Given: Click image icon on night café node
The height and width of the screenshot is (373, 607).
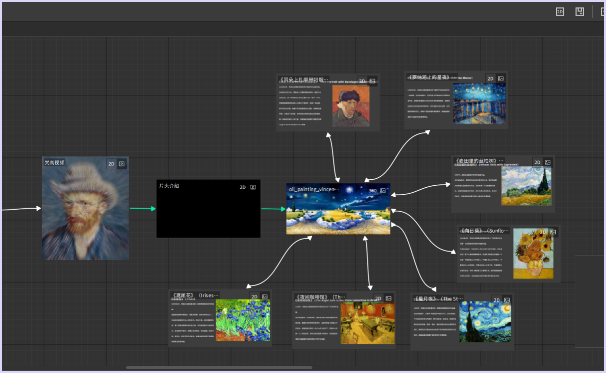Looking at the screenshot, I should coord(388,298).
